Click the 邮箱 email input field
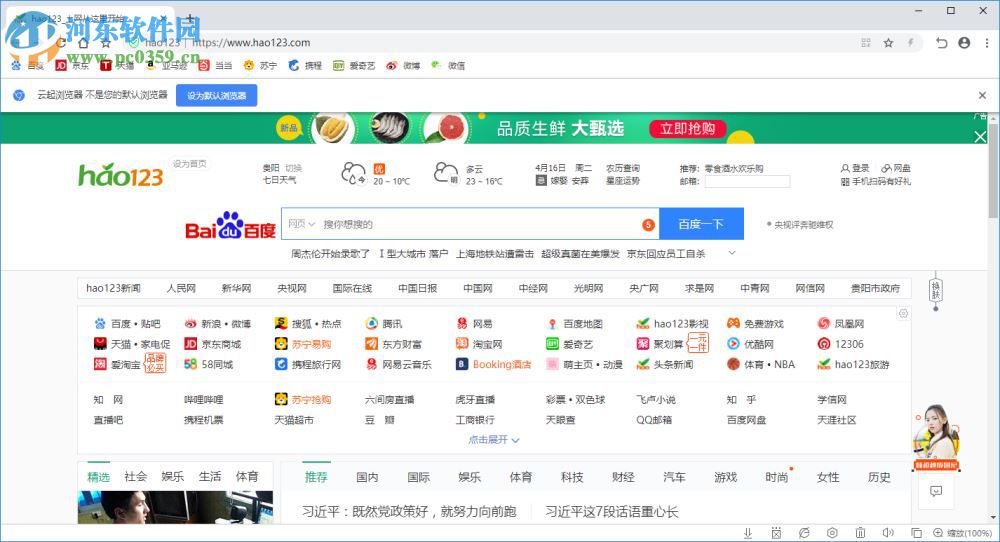The image size is (1000, 542). click(747, 182)
